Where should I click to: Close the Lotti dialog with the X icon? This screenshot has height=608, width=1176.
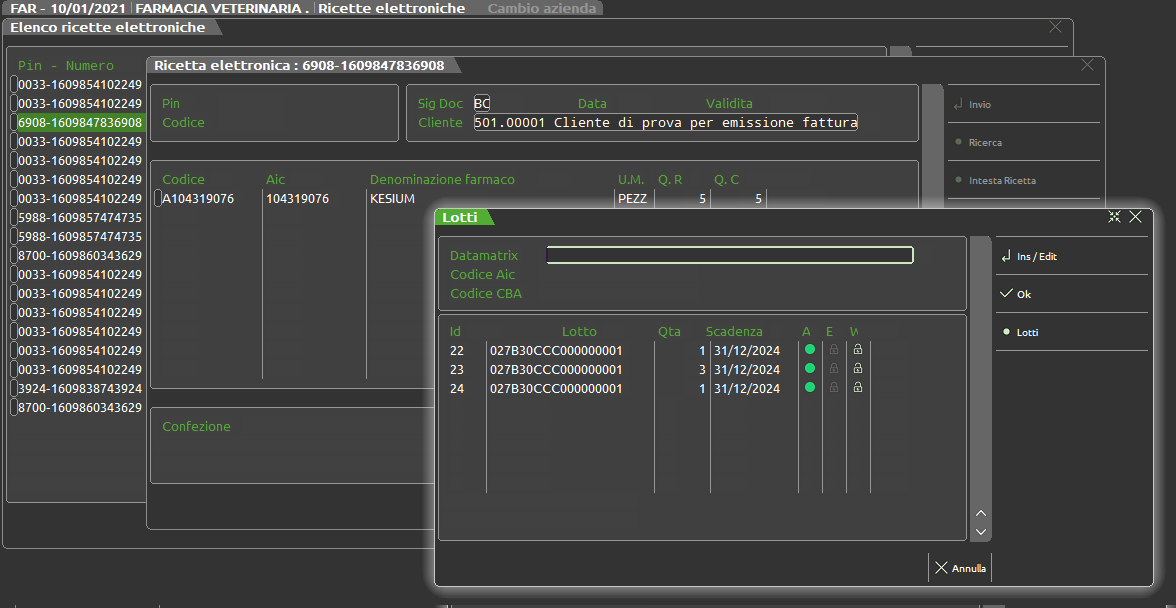click(x=1135, y=217)
